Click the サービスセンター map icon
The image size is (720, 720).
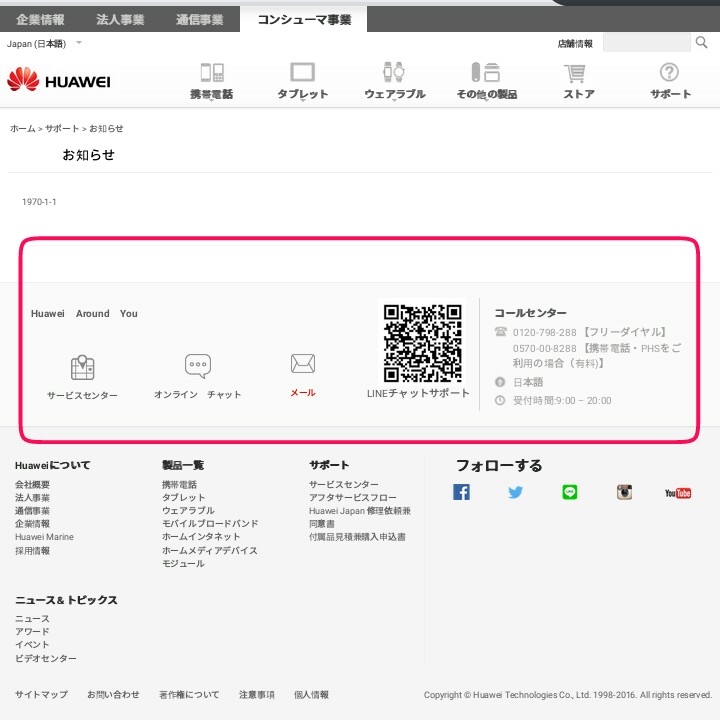click(83, 367)
